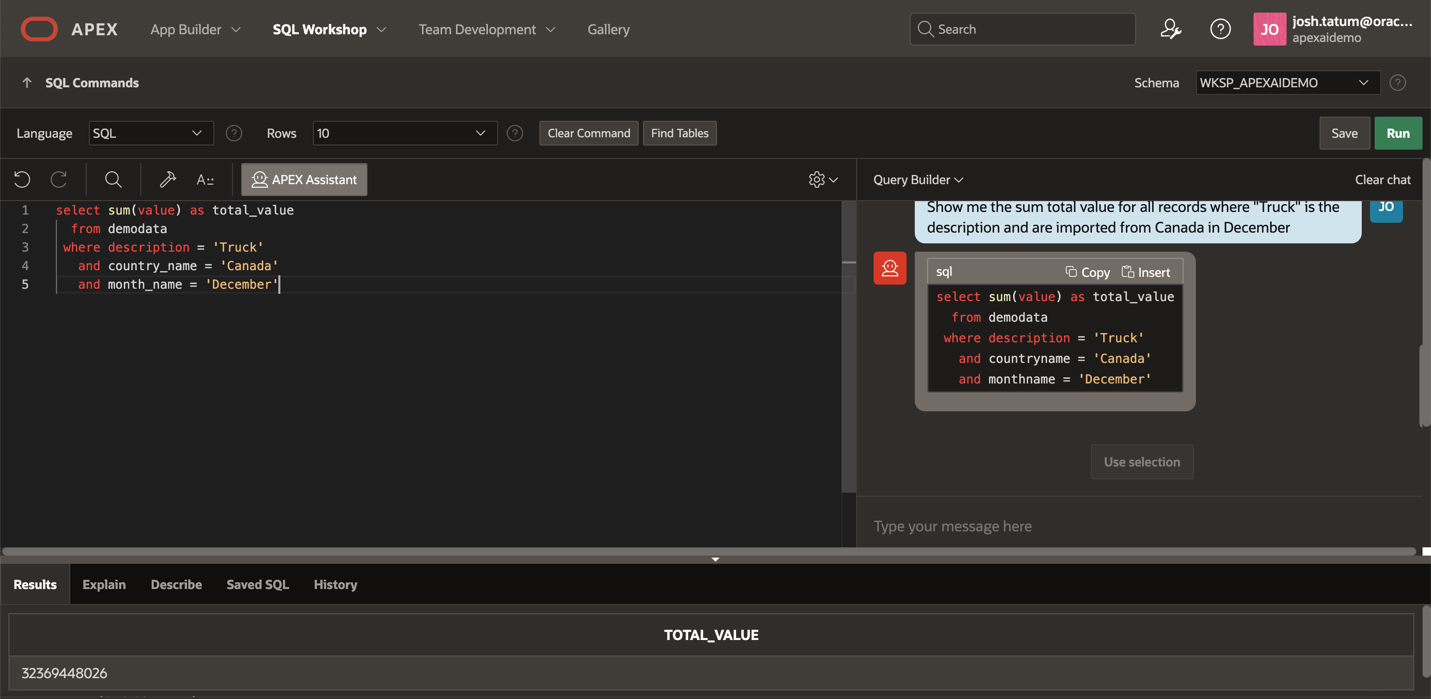Click the undo icon in editor toolbar

pyautogui.click(x=22, y=179)
